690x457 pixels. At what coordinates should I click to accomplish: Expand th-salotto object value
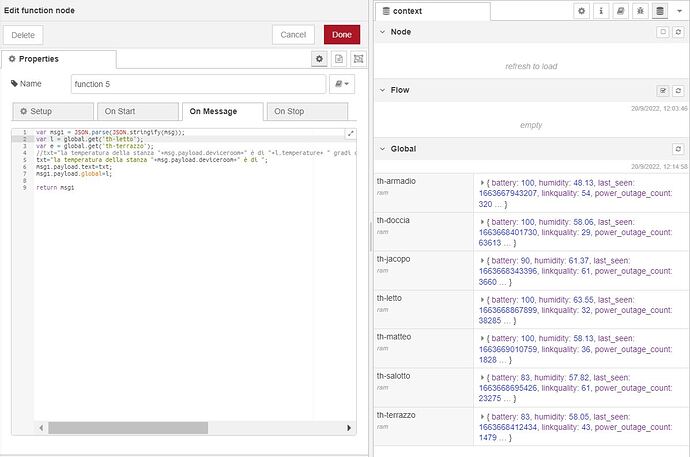coord(482,378)
